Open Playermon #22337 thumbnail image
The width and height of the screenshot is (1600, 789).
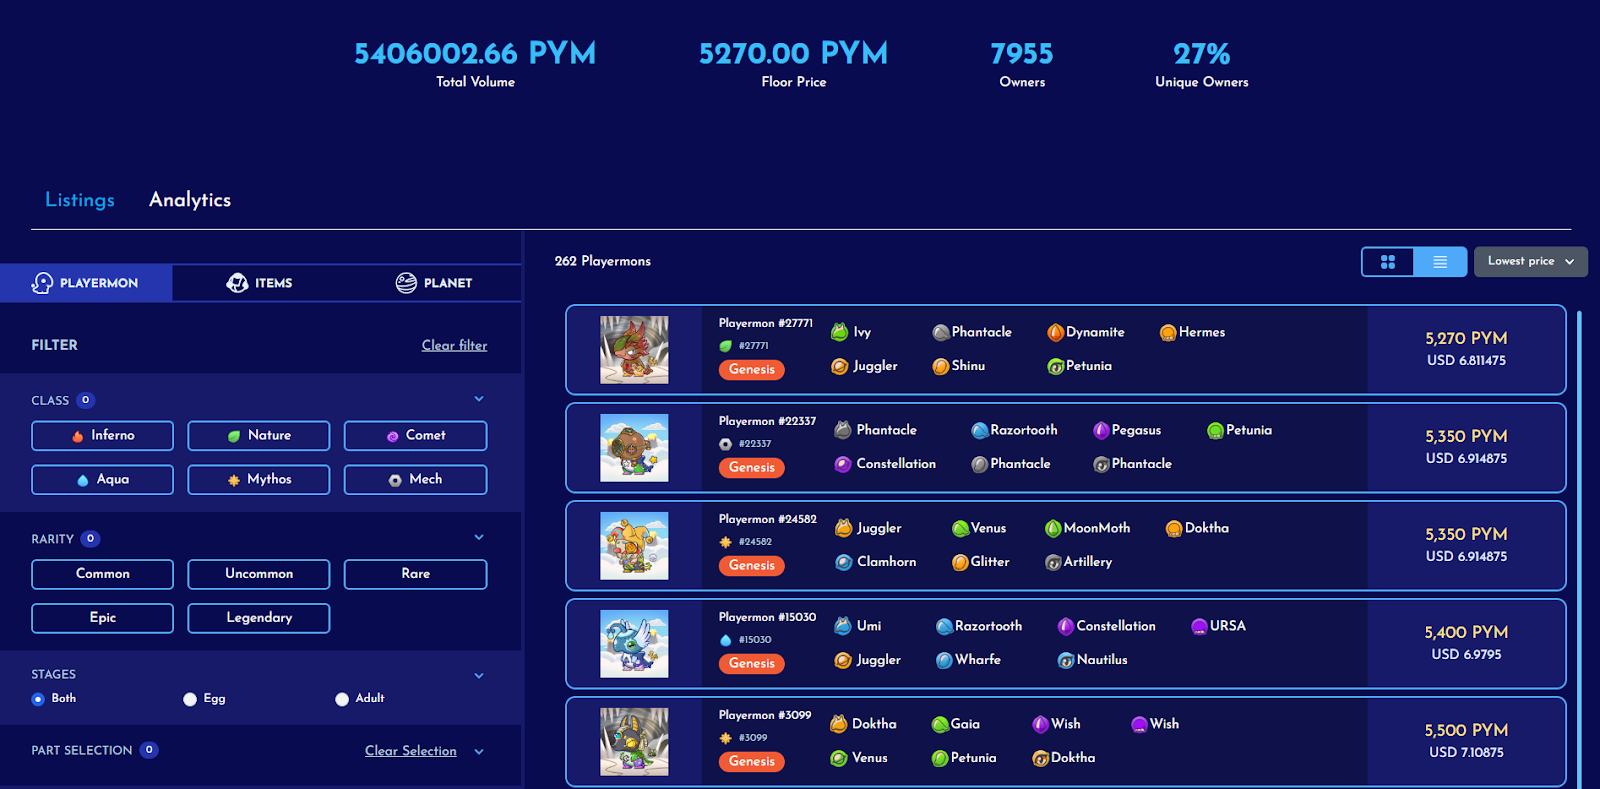pyautogui.click(x=634, y=448)
